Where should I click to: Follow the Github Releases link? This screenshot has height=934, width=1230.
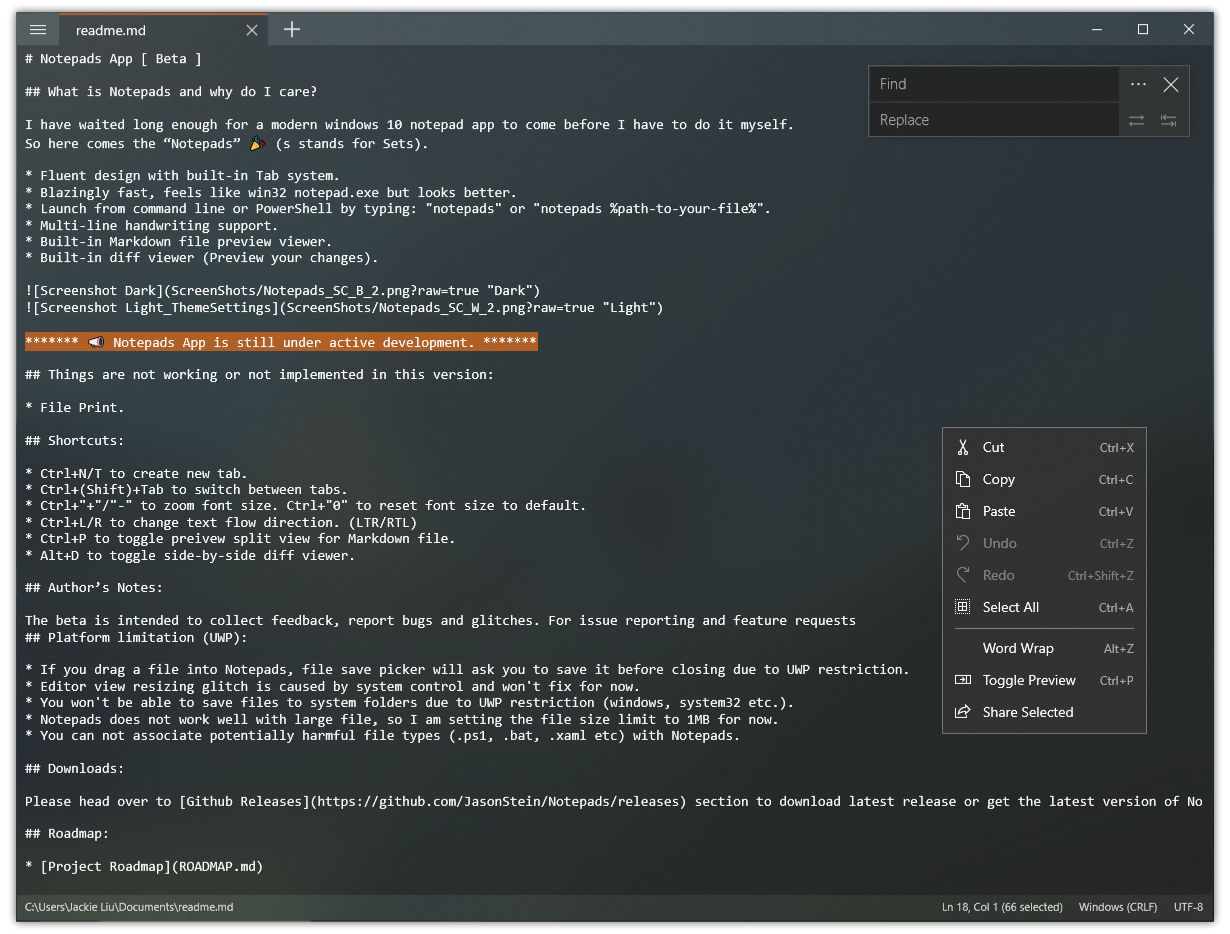pyautogui.click(x=245, y=801)
